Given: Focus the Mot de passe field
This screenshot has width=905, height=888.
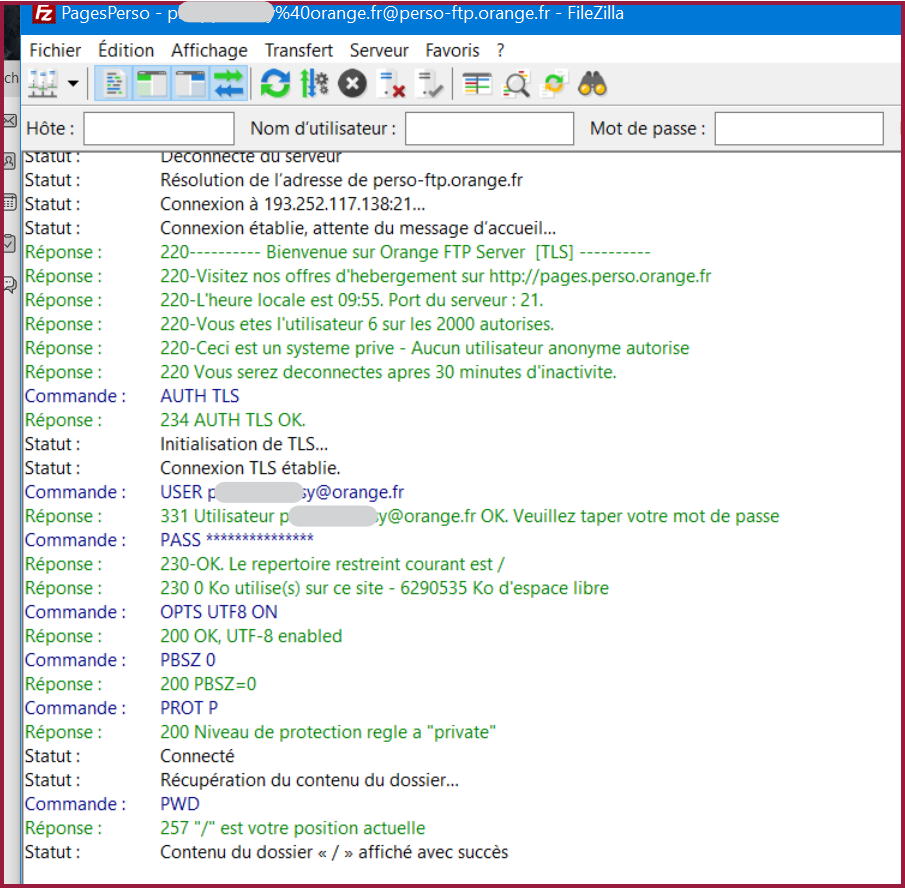Looking at the screenshot, I should [798, 128].
